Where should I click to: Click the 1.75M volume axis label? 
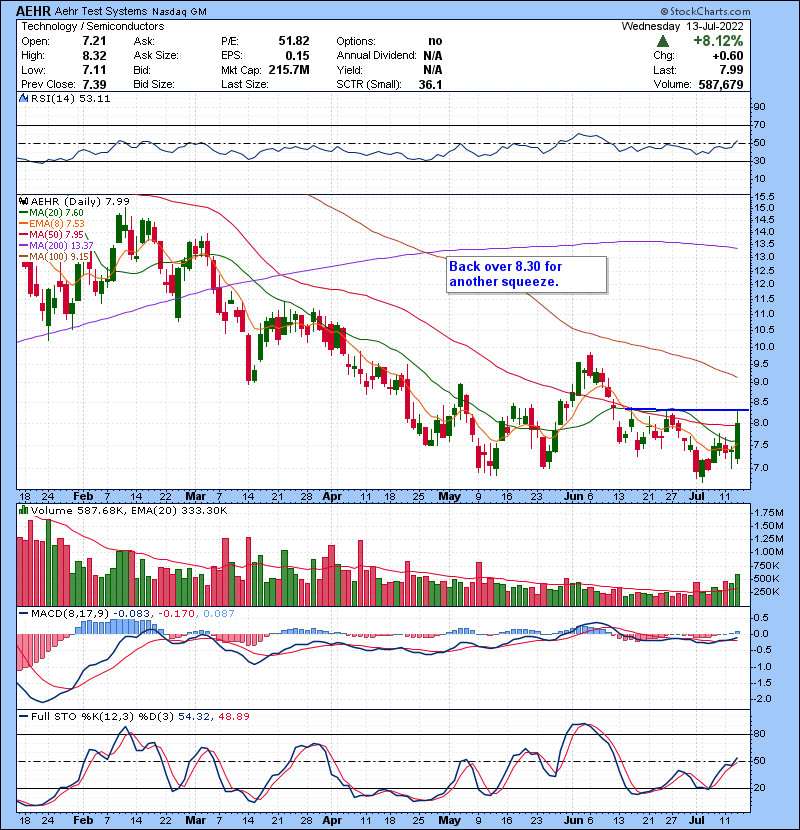tap(769, 512)
